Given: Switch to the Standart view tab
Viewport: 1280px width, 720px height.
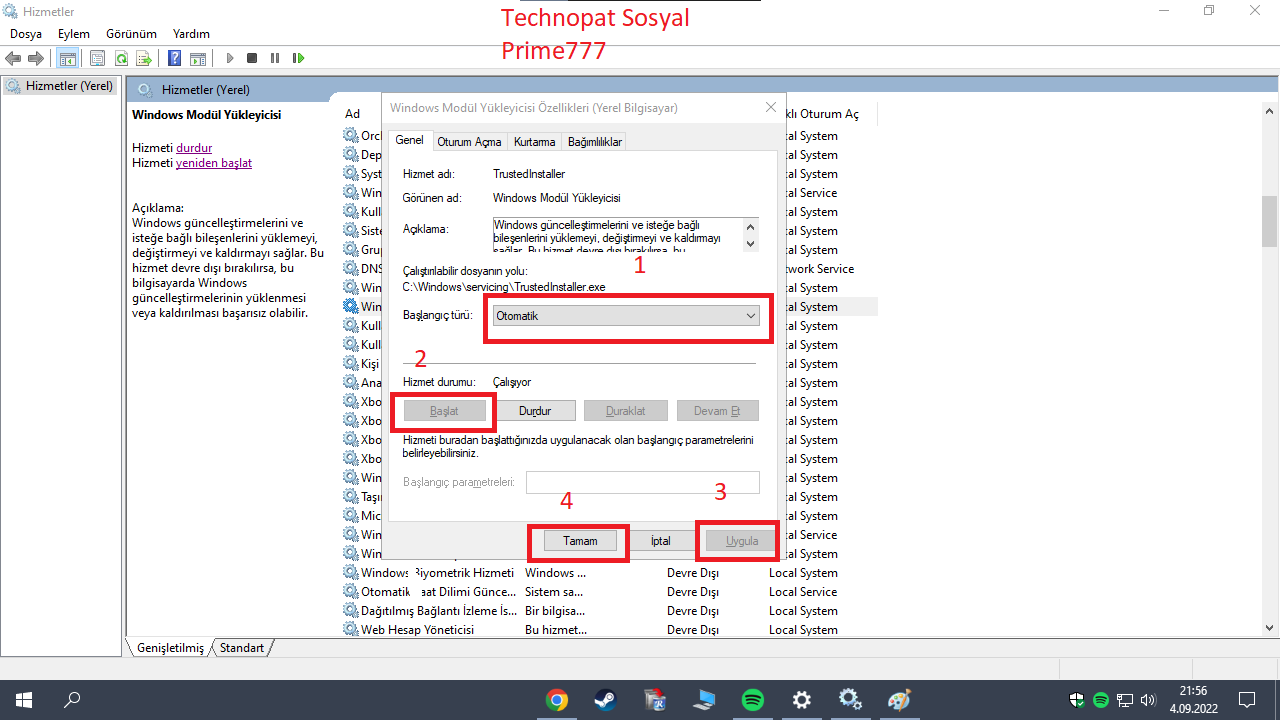Looking at the screenshot, I should point(242,648).
